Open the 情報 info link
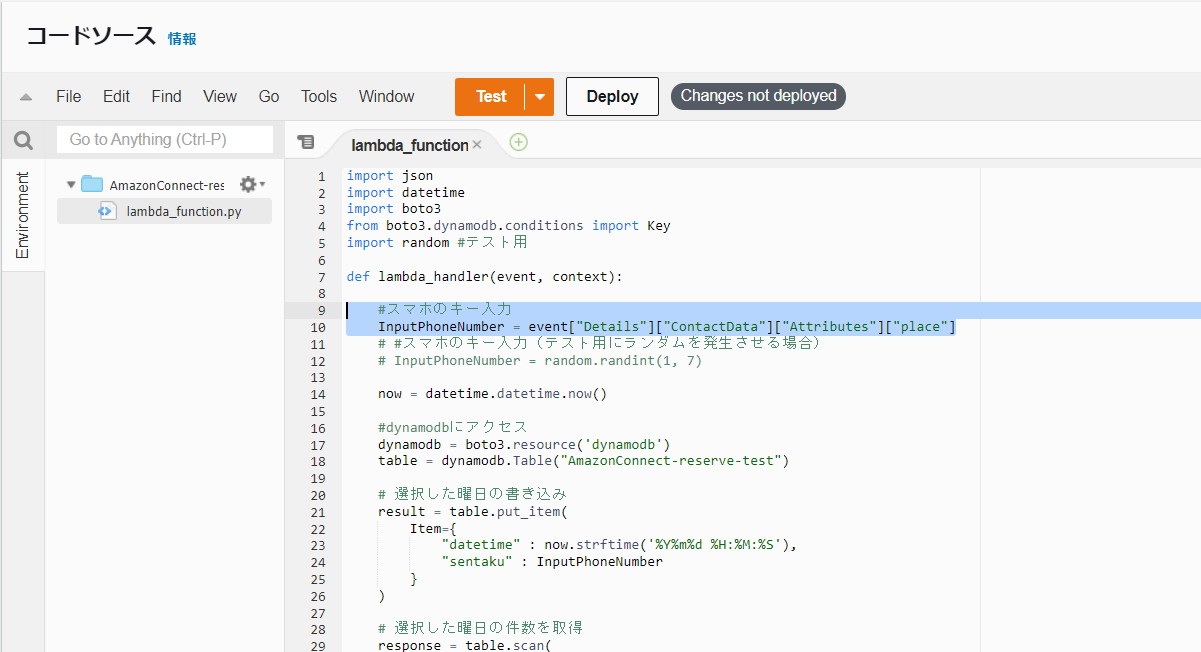Screen dimensions: 1201x652 tap(182, 39)
